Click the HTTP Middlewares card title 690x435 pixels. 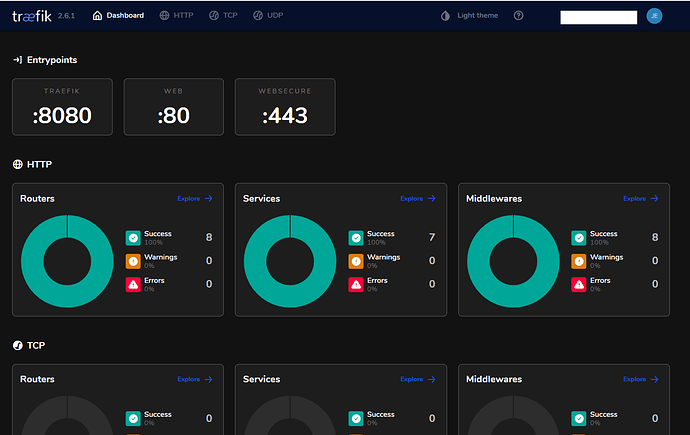pyautogui.click(x=494, y=198)
